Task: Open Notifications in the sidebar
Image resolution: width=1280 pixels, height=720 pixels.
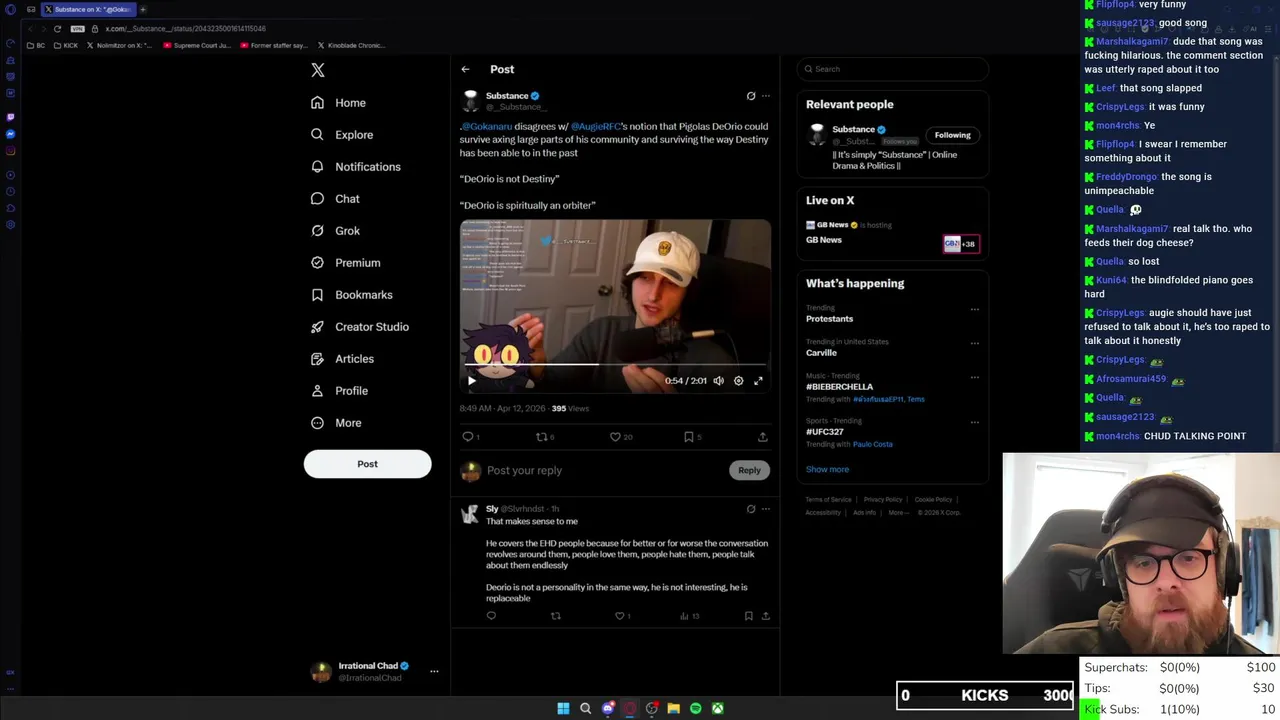Action: (355, 167)
